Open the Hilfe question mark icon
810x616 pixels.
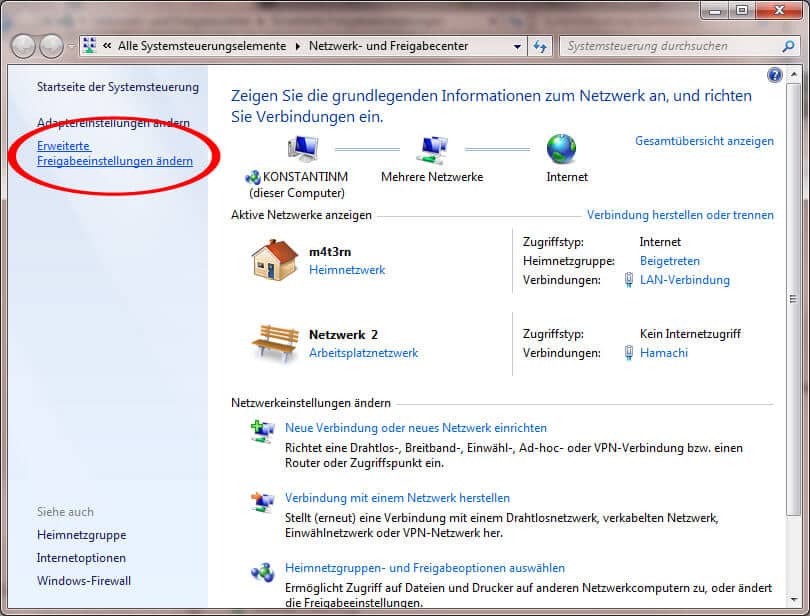(773, 75)
